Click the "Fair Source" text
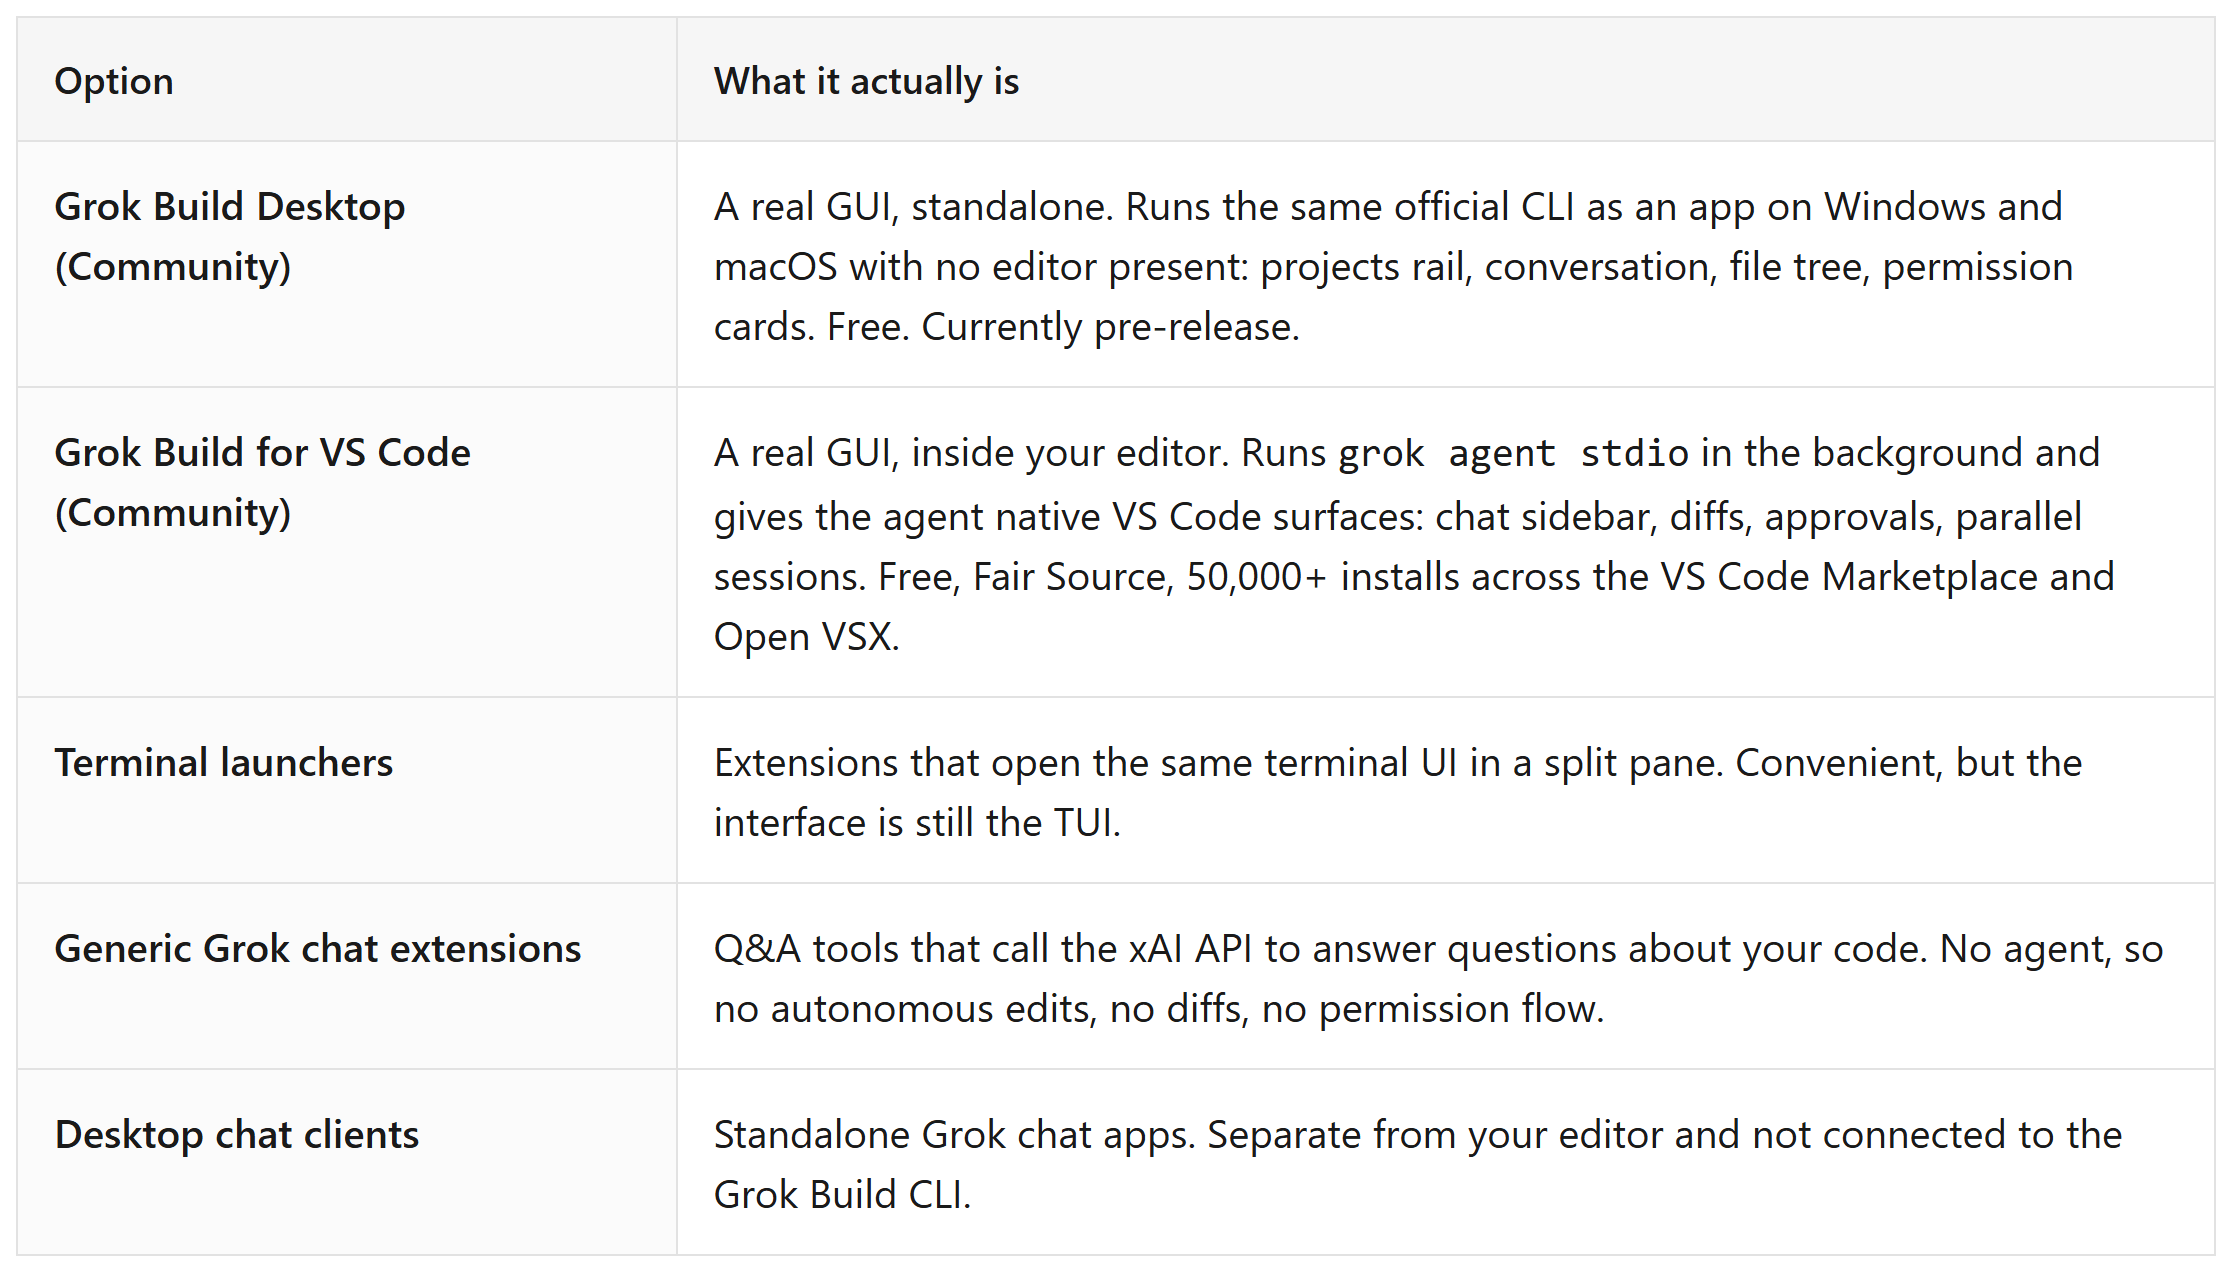2232x1272 pixels. point(1072,576)
